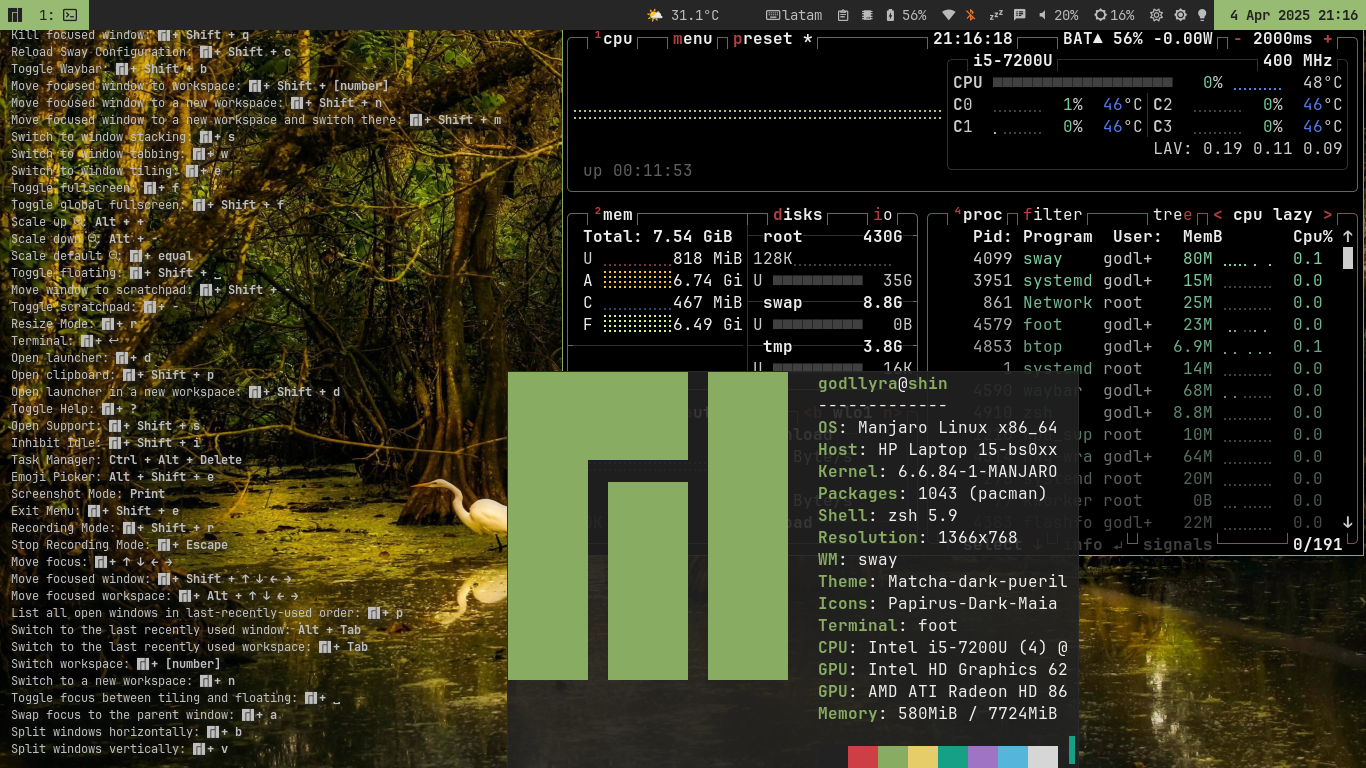Click right arrow next to cpu lazy sorting

(x=1327, y=214)
